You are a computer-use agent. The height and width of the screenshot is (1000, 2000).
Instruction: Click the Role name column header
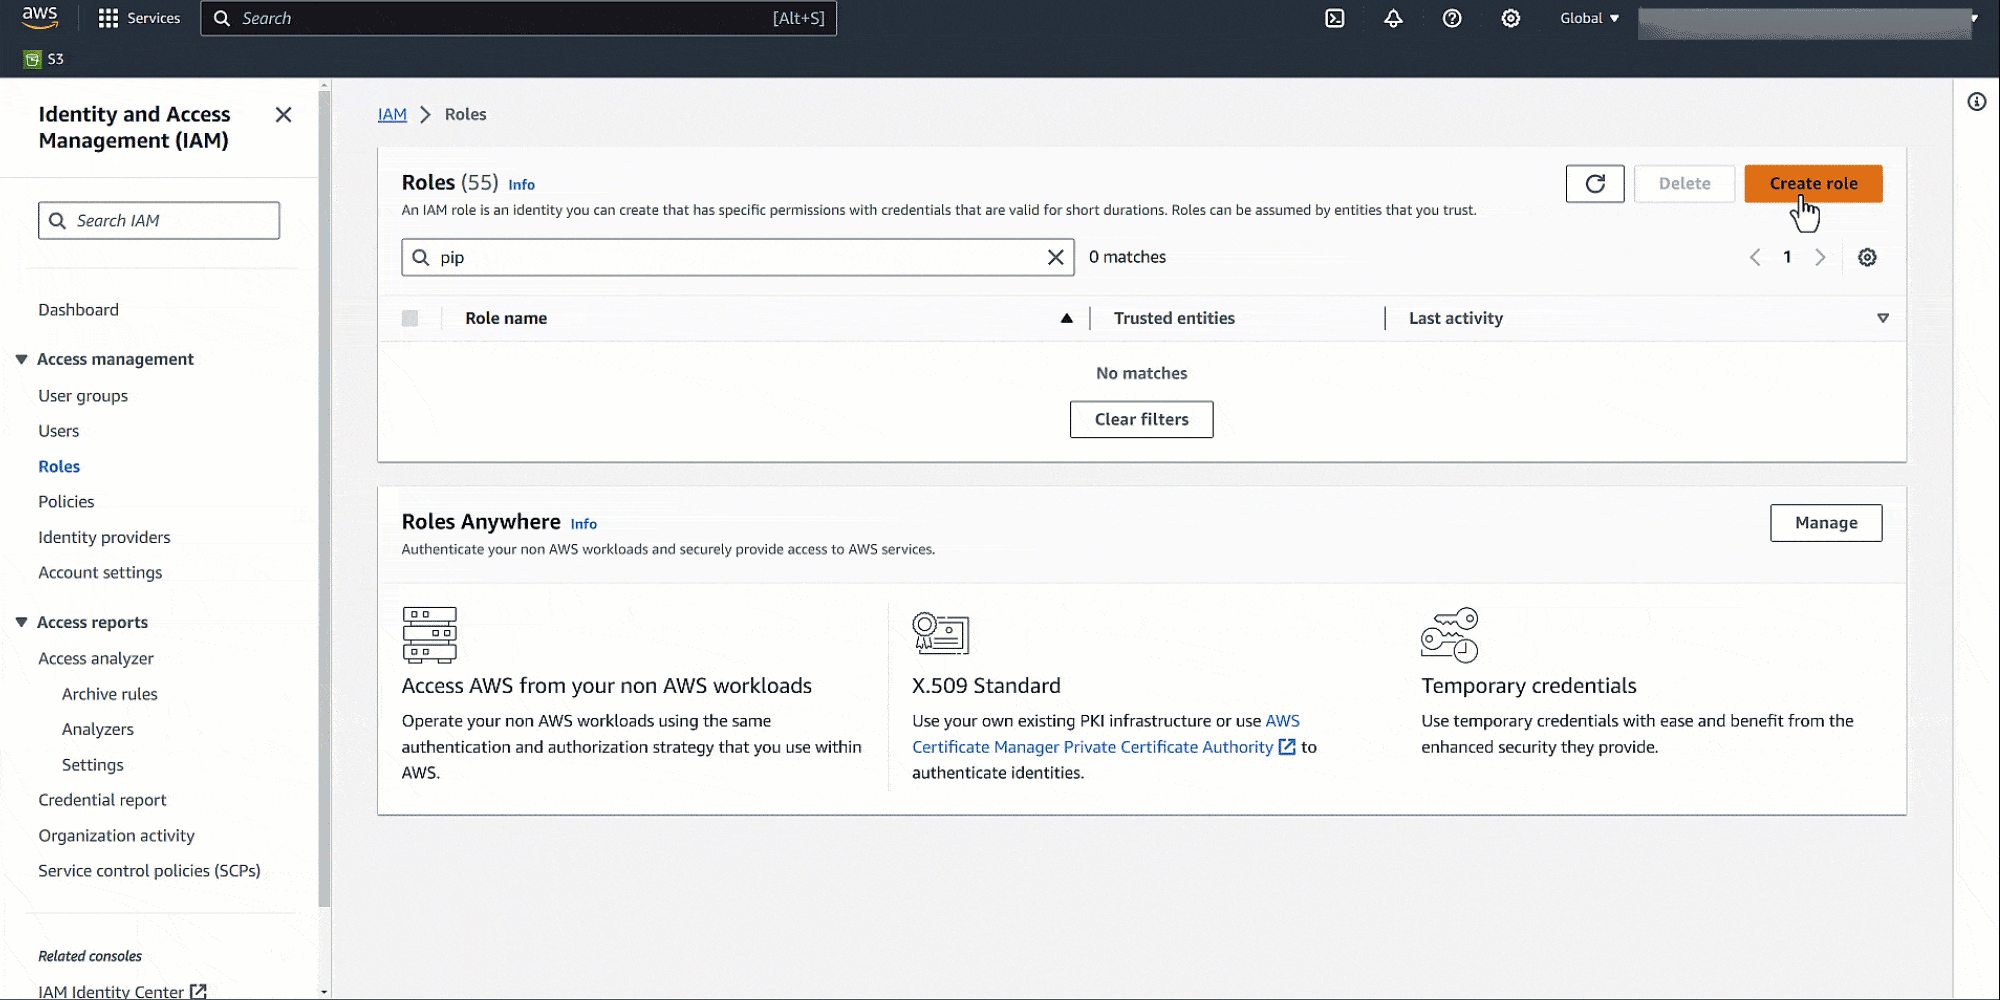tap(506, 318)
